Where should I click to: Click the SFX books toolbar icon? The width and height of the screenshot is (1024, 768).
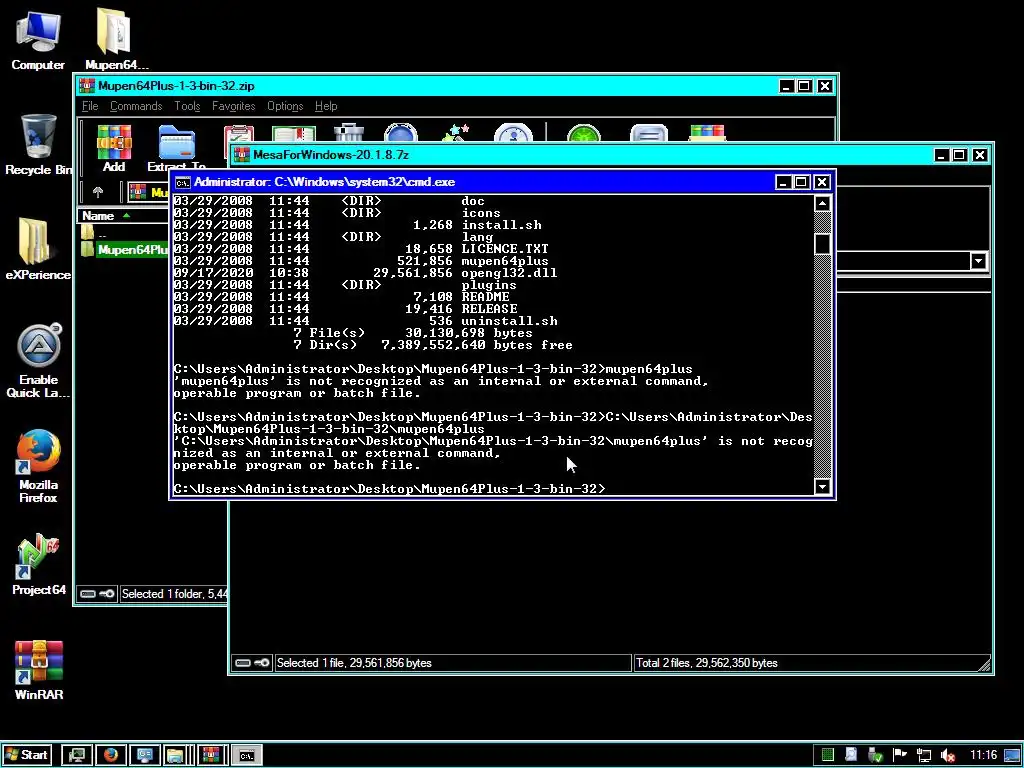[x=707, y=133]
